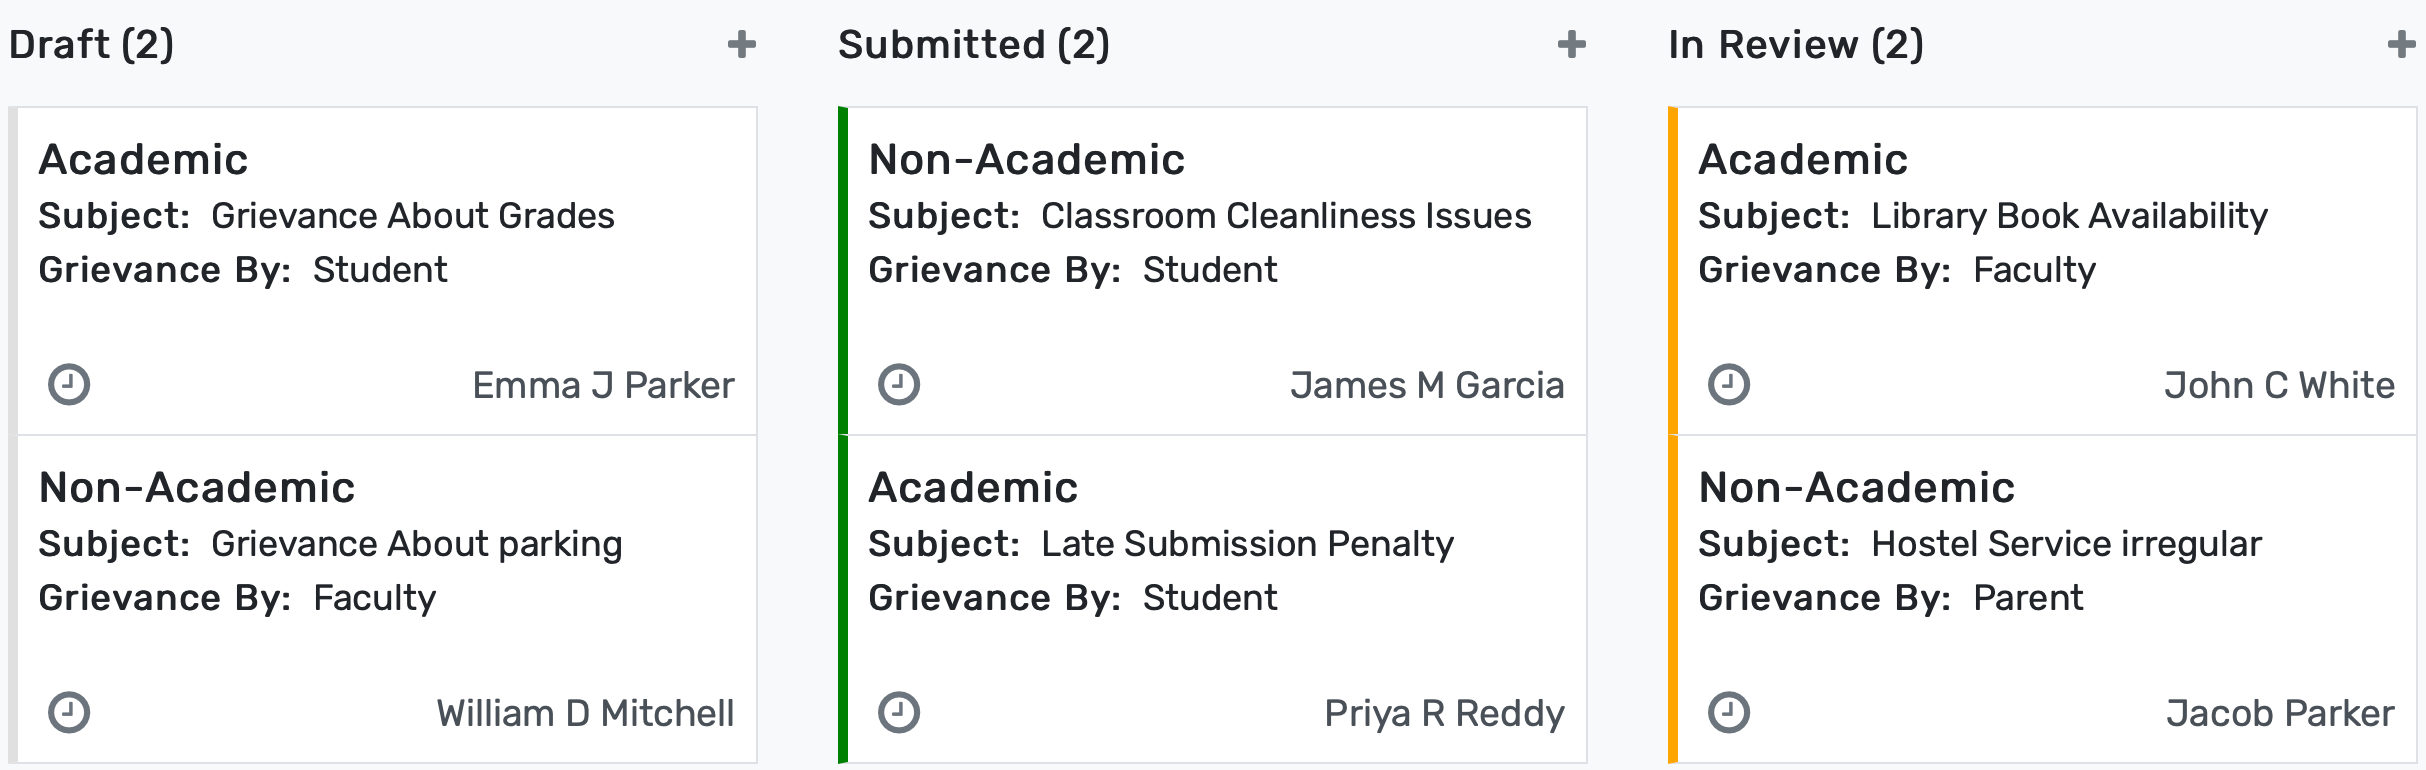Select the Classroom Cleanliness Issues card

point(1285,216)
